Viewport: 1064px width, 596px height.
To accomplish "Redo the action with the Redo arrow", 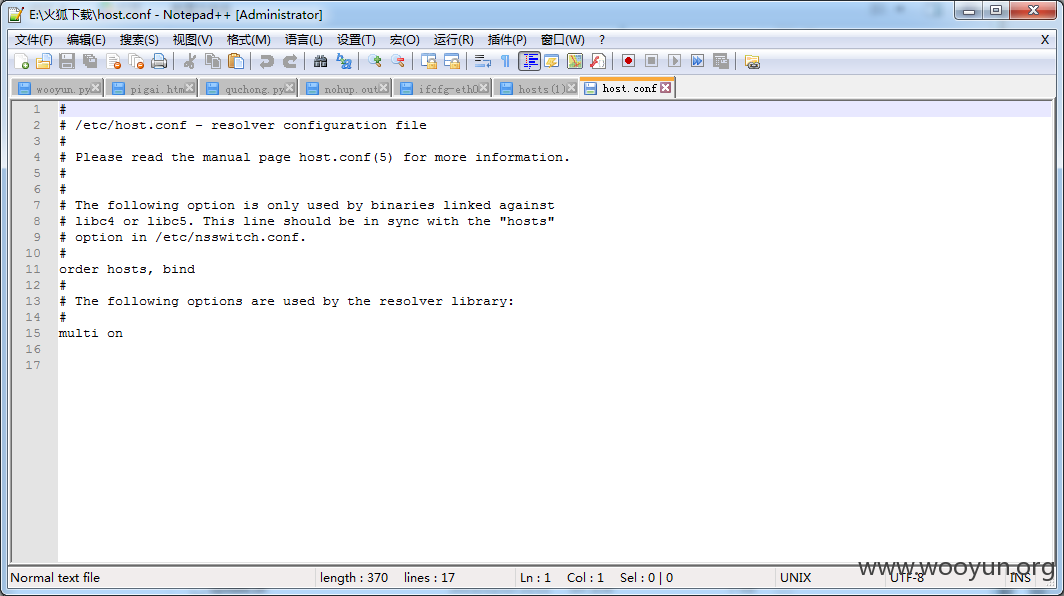I will point(290,62).
